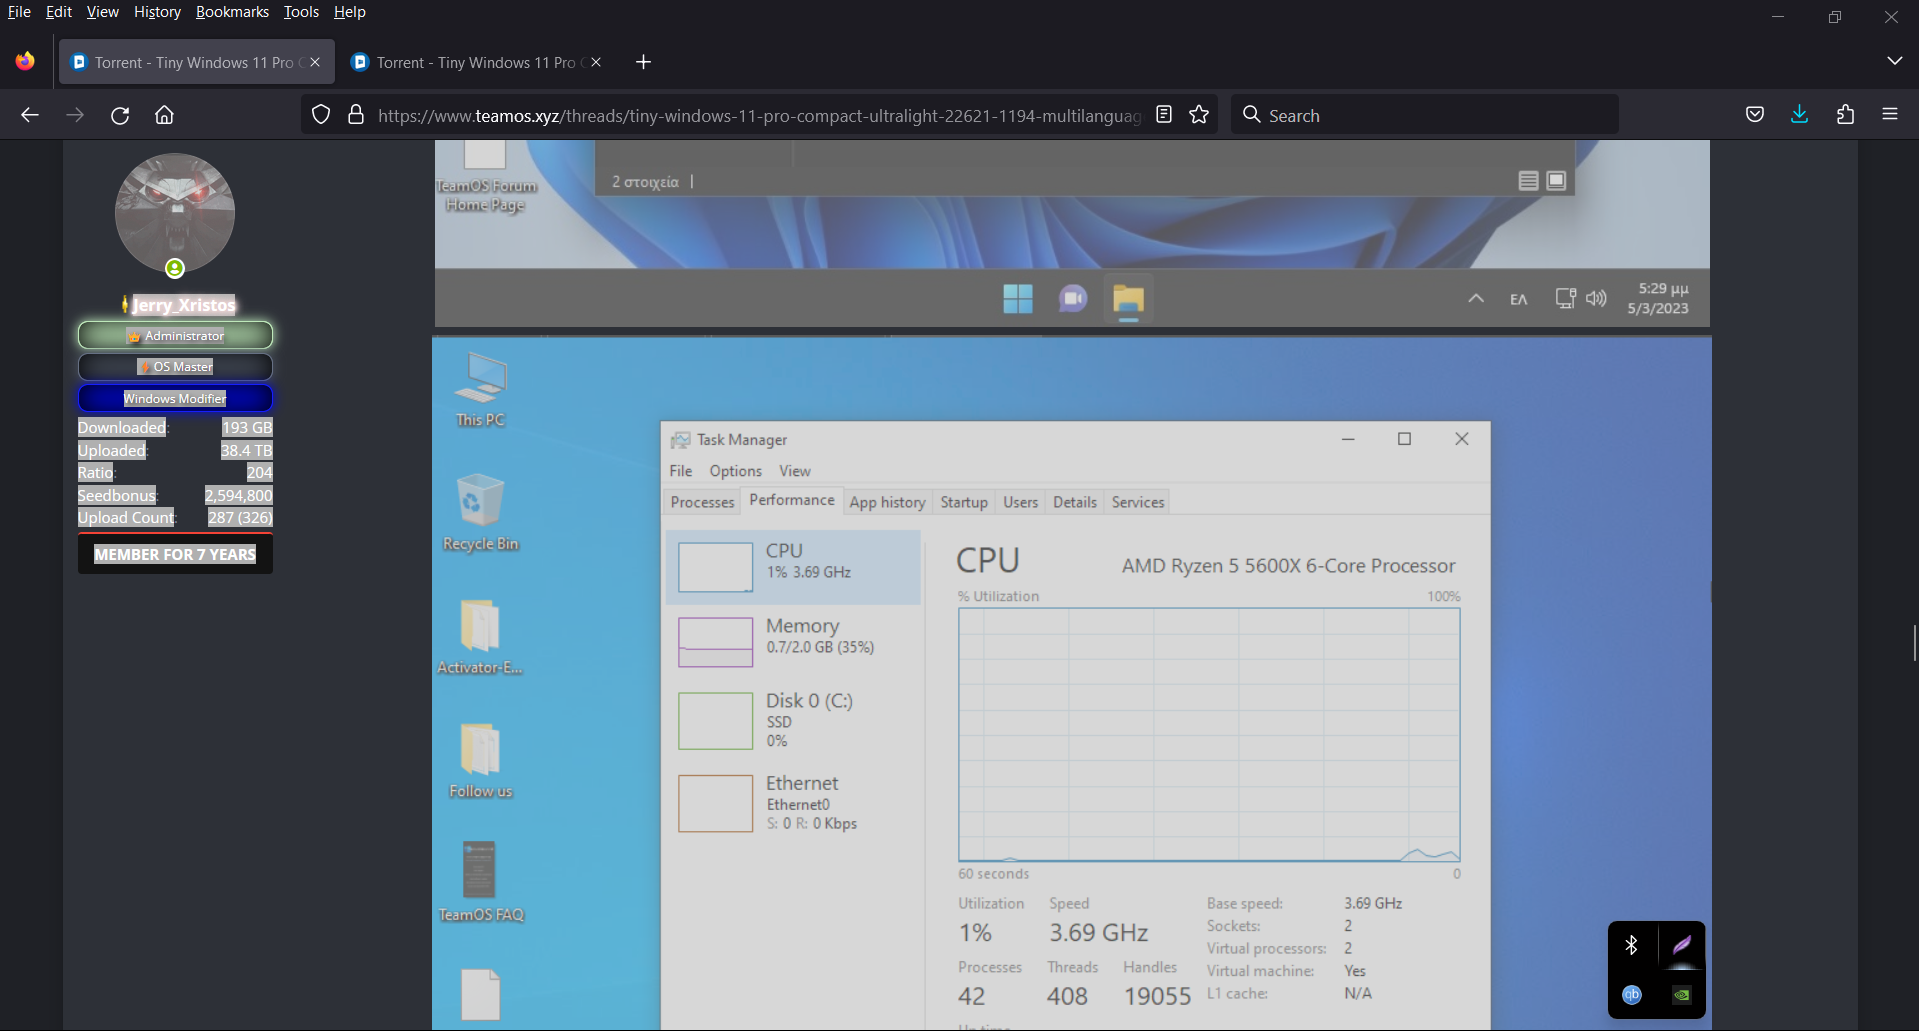Toggle reader view for this page

pyautogui.click(x=1163, y=115)
